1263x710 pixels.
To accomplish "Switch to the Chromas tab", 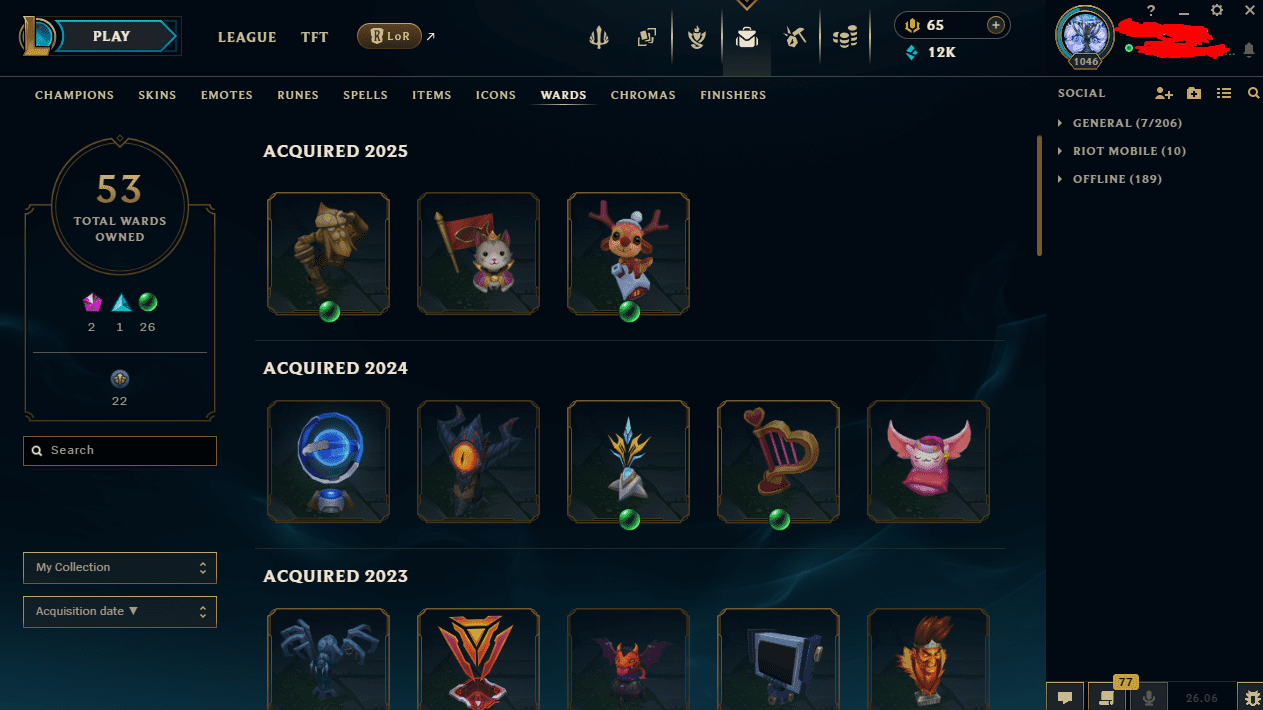I will (x=643, y=95).
